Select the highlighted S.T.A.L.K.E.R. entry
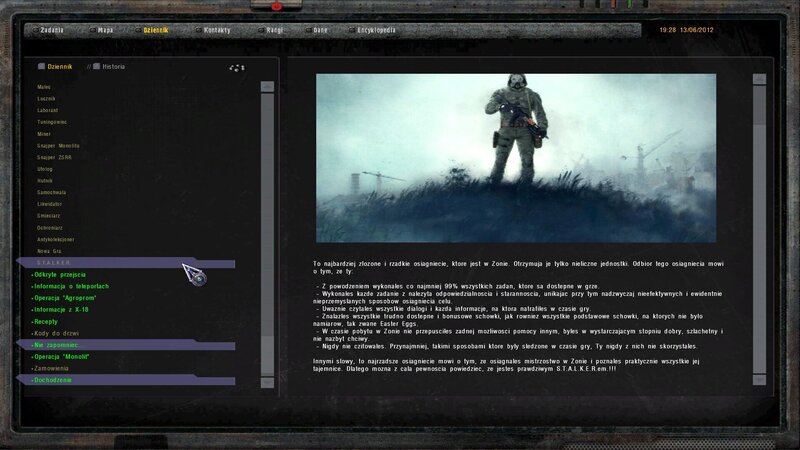The width and height of the screenshot is (800, 450). (126, 263)
